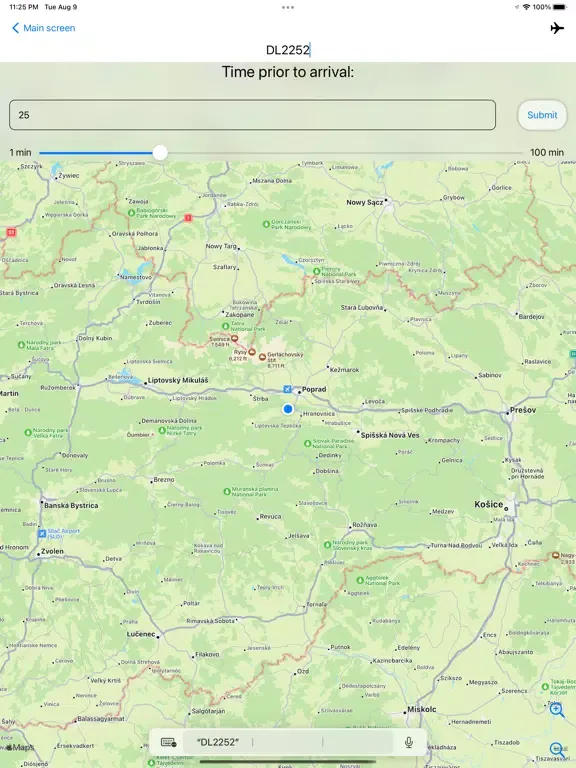Tap the Apple Maps legal logo
This screenshot has width=576, height=768.
coord(20,747)
